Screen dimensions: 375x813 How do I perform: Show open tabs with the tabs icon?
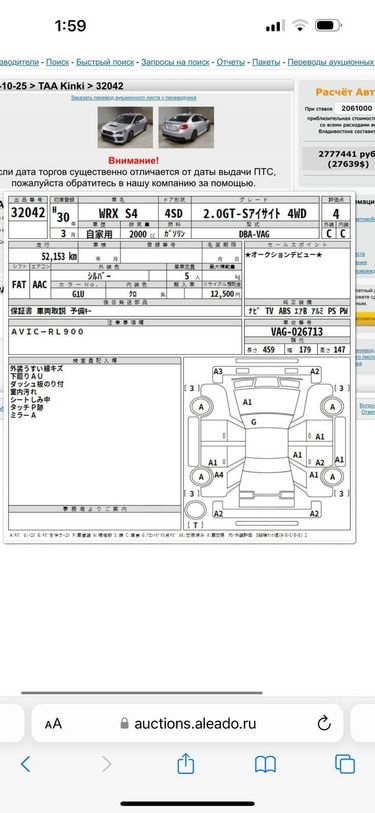pos(345,764)
